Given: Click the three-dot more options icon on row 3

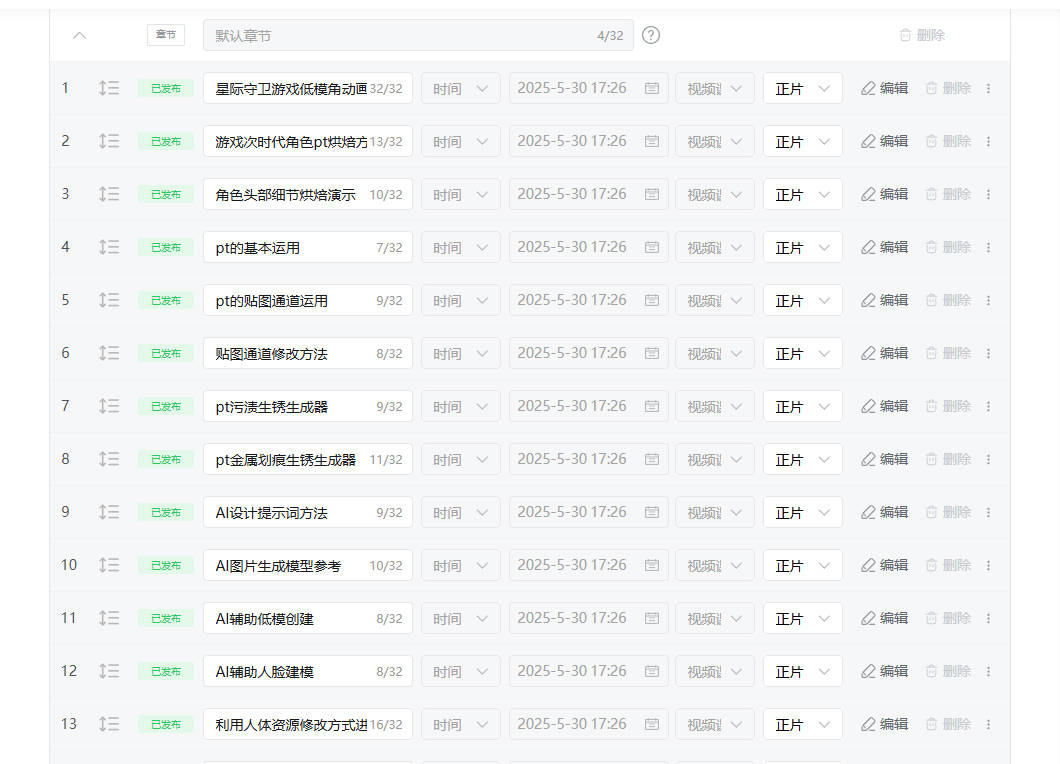Looking at the screenshot, I should pyautogui.click(x=988, y=194).
